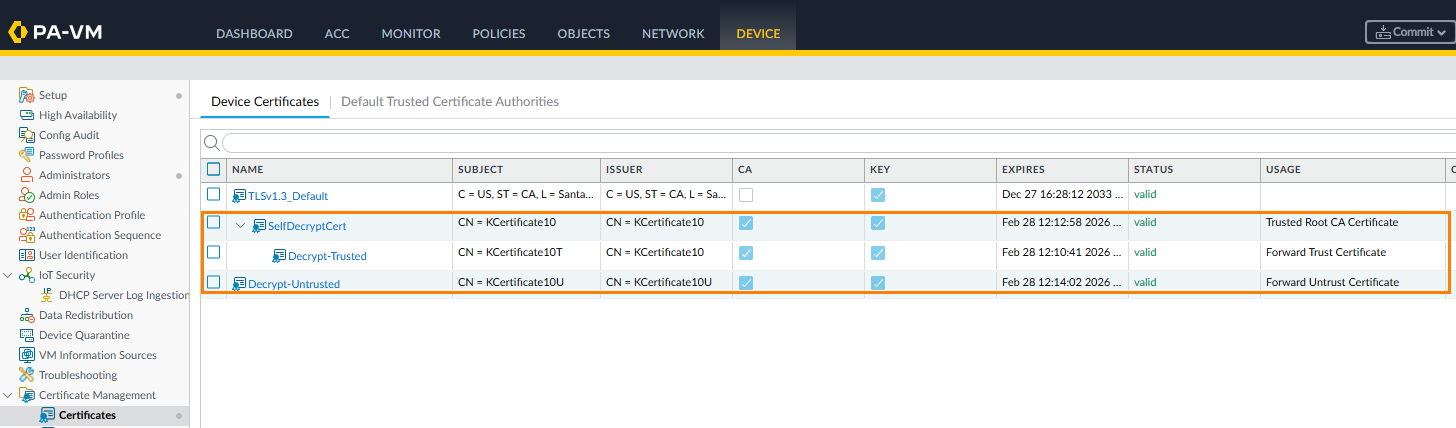Click the Authentication Sequence icon
Image resolution: width=1456 pixels, height=428 pixels.
28,235
